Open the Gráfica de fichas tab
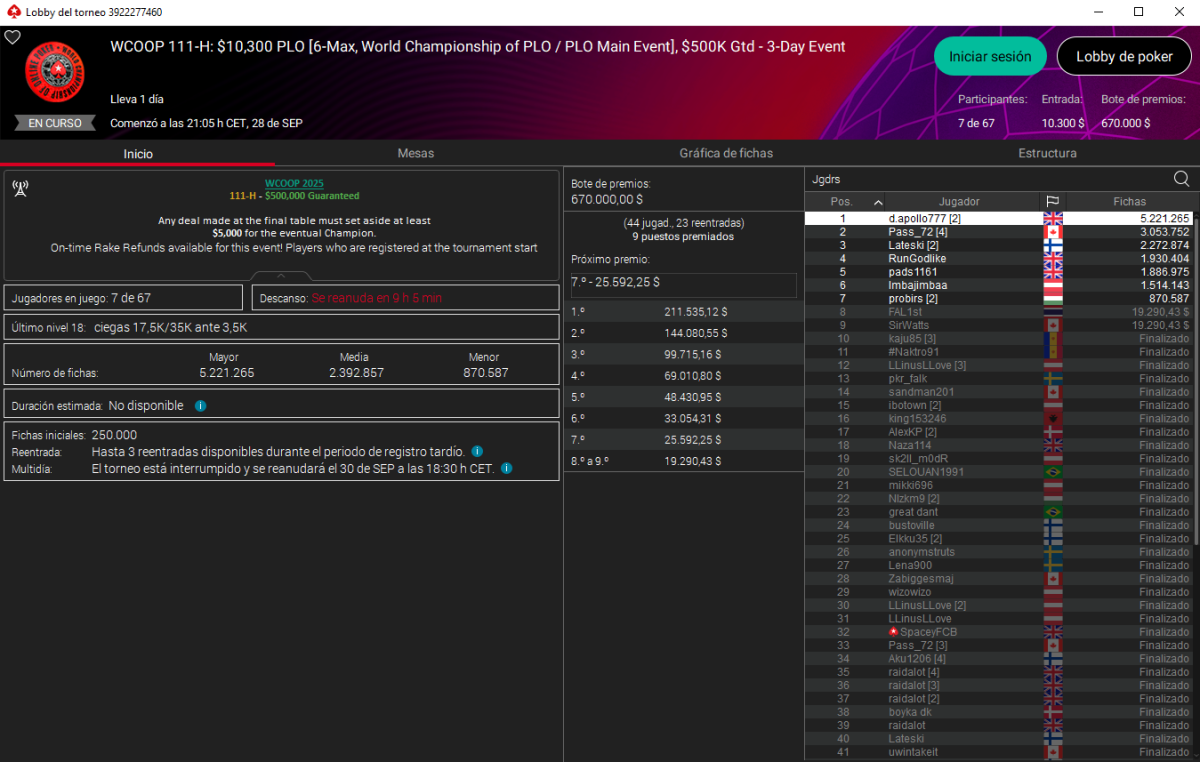This screenshot has height=762, width=1200. click(726, 153)
